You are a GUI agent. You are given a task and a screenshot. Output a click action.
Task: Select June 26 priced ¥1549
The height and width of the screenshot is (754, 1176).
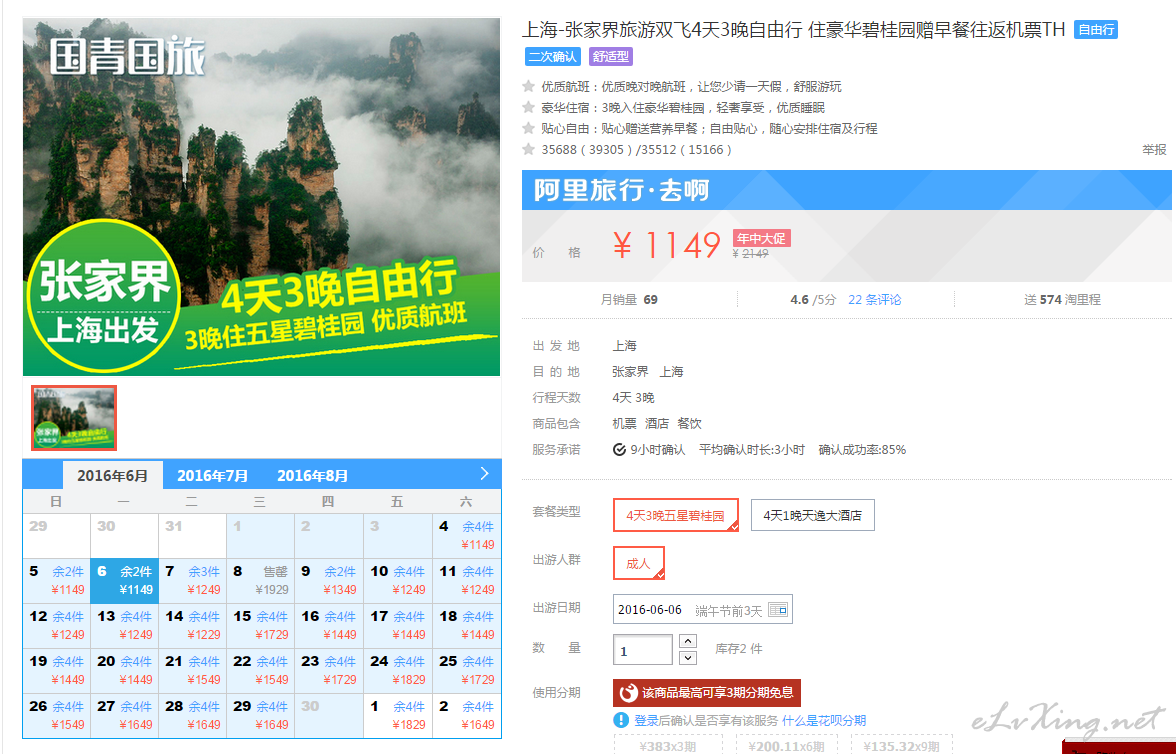tap(56, 716)
